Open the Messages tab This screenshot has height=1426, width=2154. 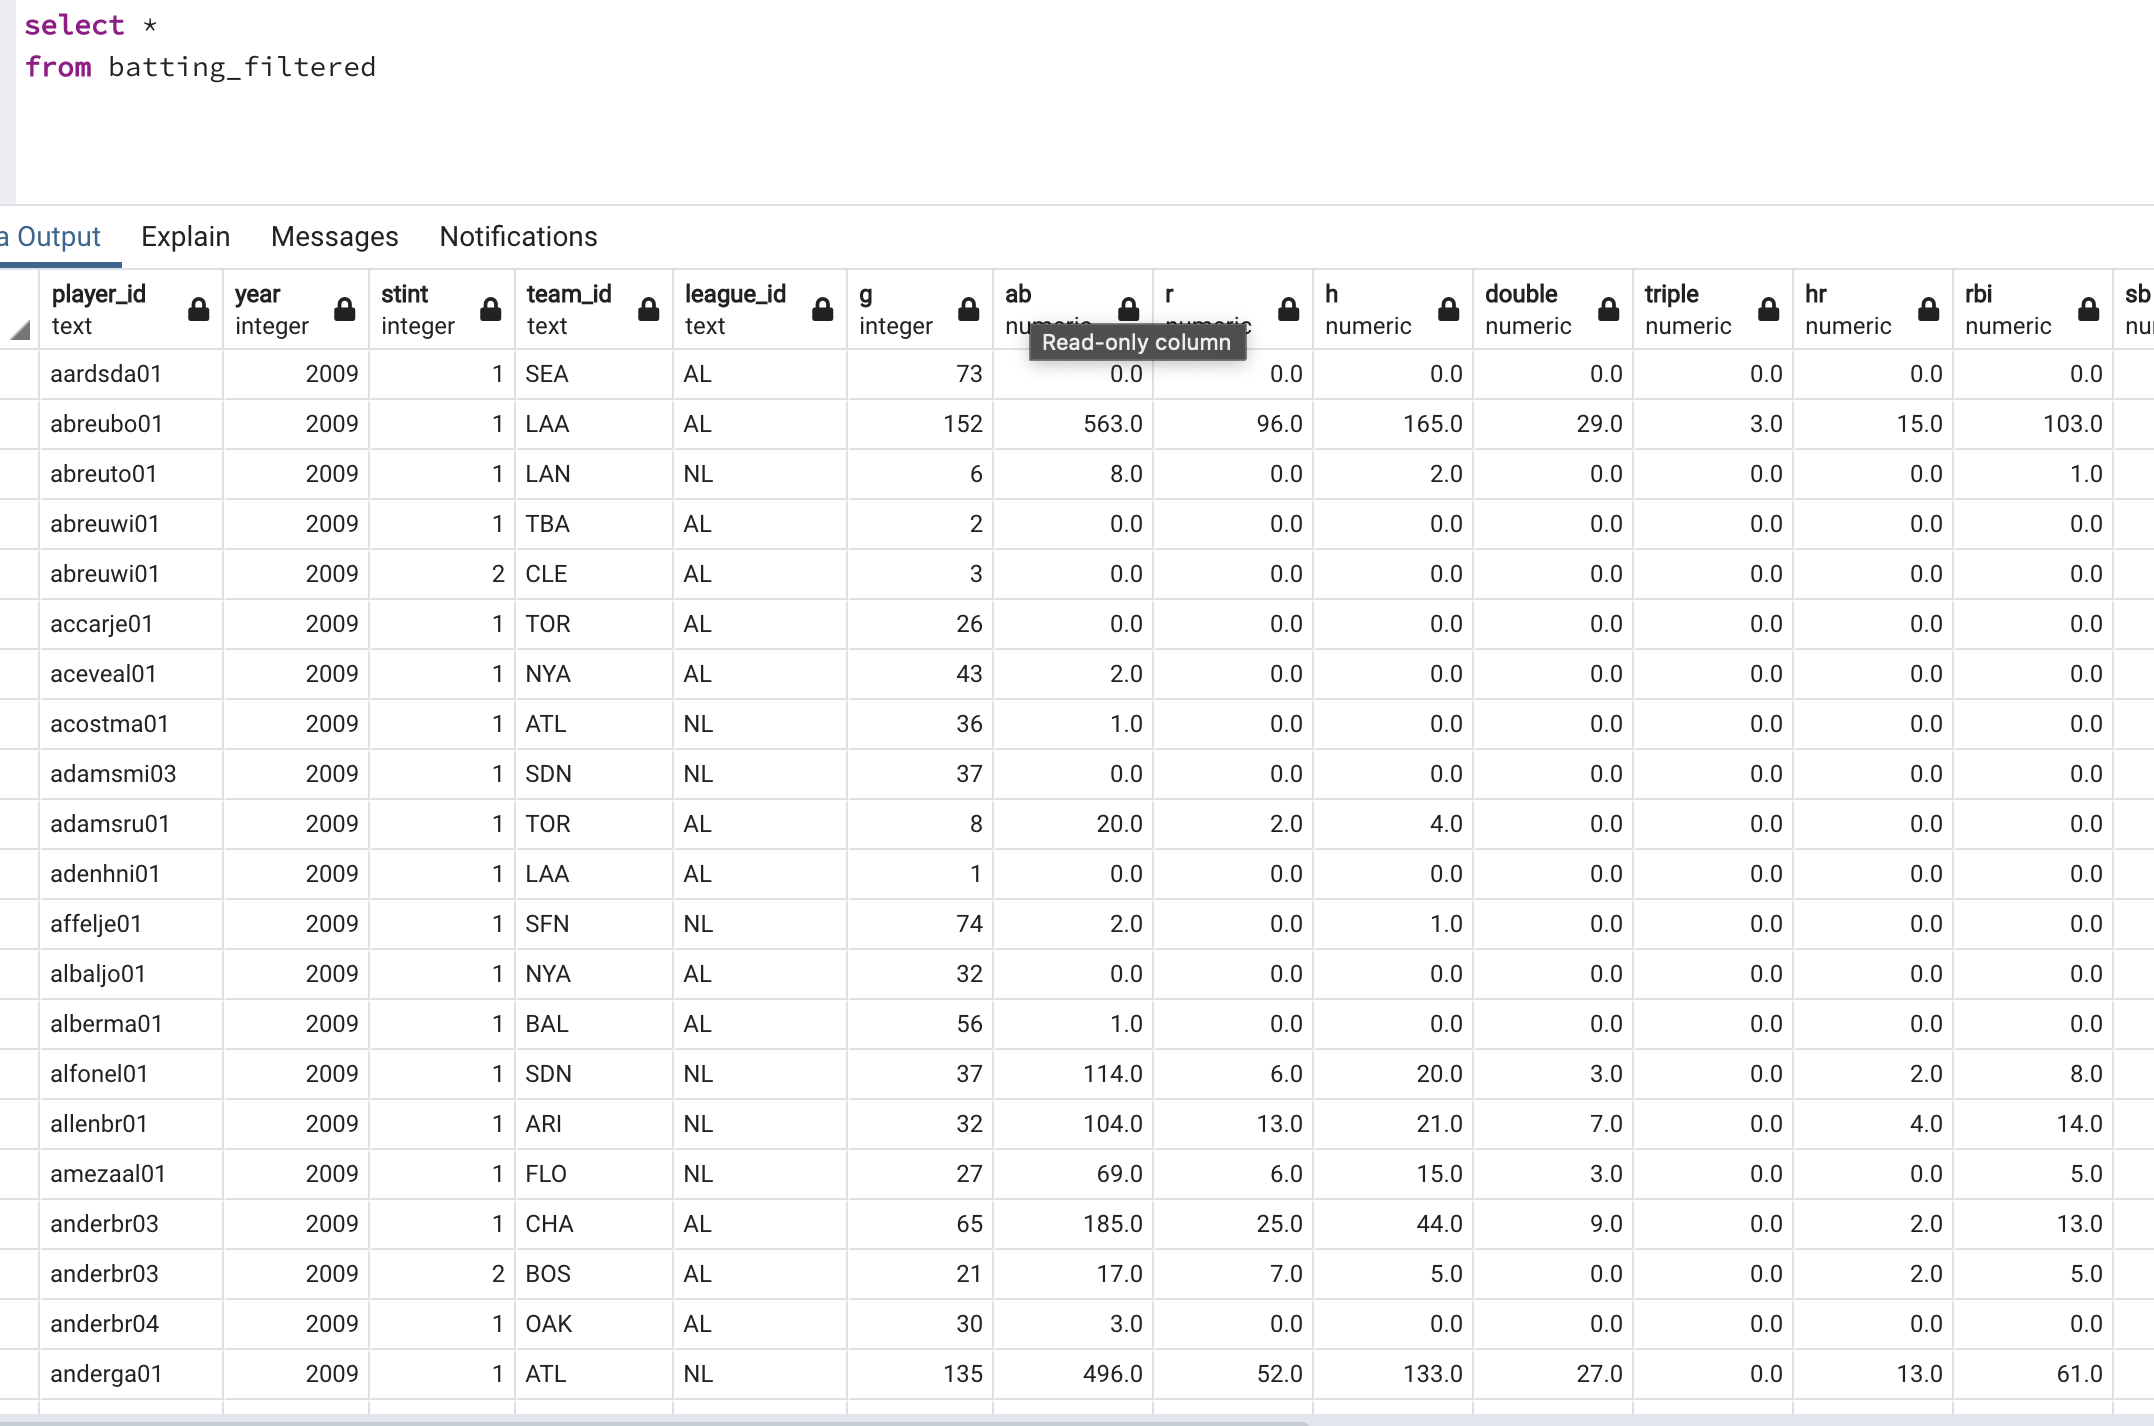pos(334,236)
